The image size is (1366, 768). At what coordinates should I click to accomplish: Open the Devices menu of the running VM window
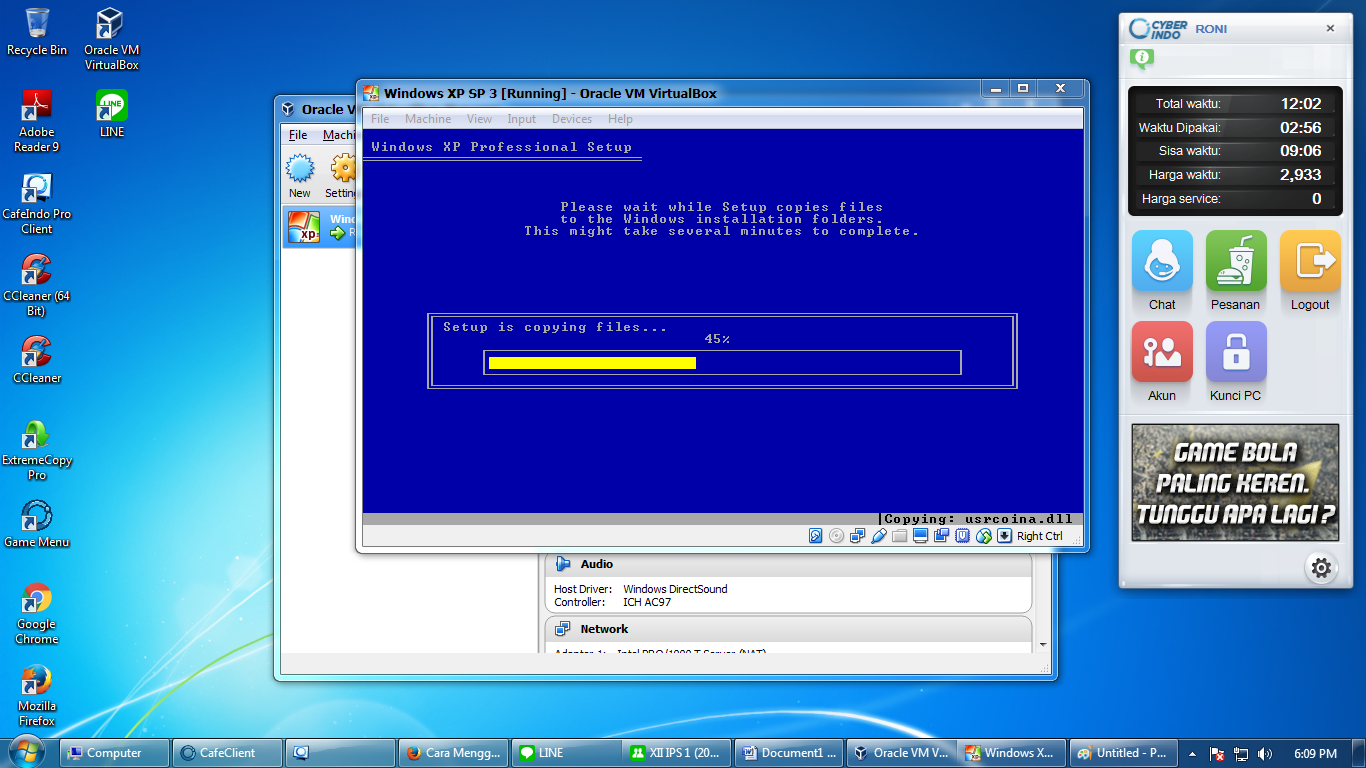[571, 118]
